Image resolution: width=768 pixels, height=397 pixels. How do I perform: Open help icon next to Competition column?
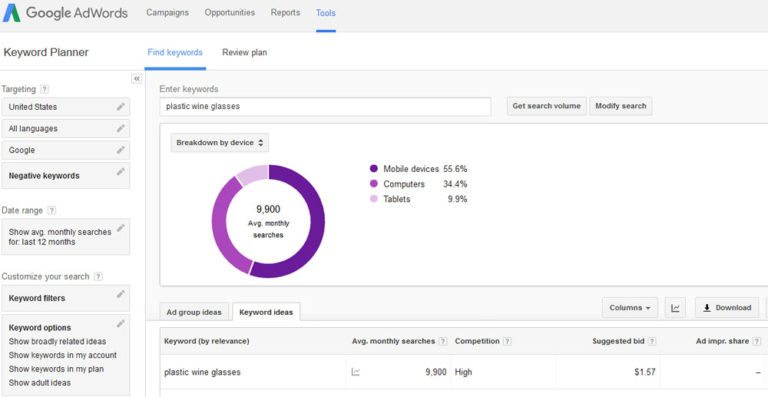click(x=507, y=341)
